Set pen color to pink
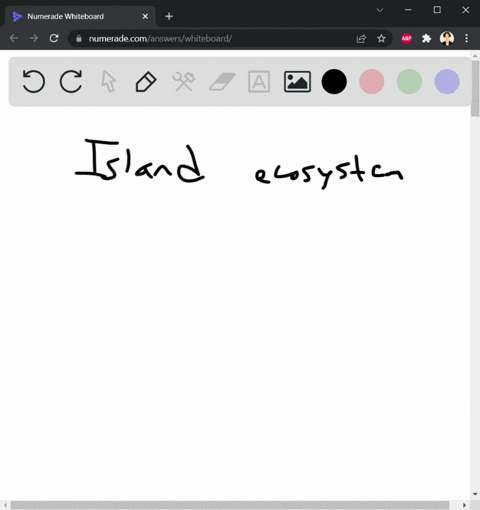The width and height of the screenshot is (480, 510). [372, 81]
